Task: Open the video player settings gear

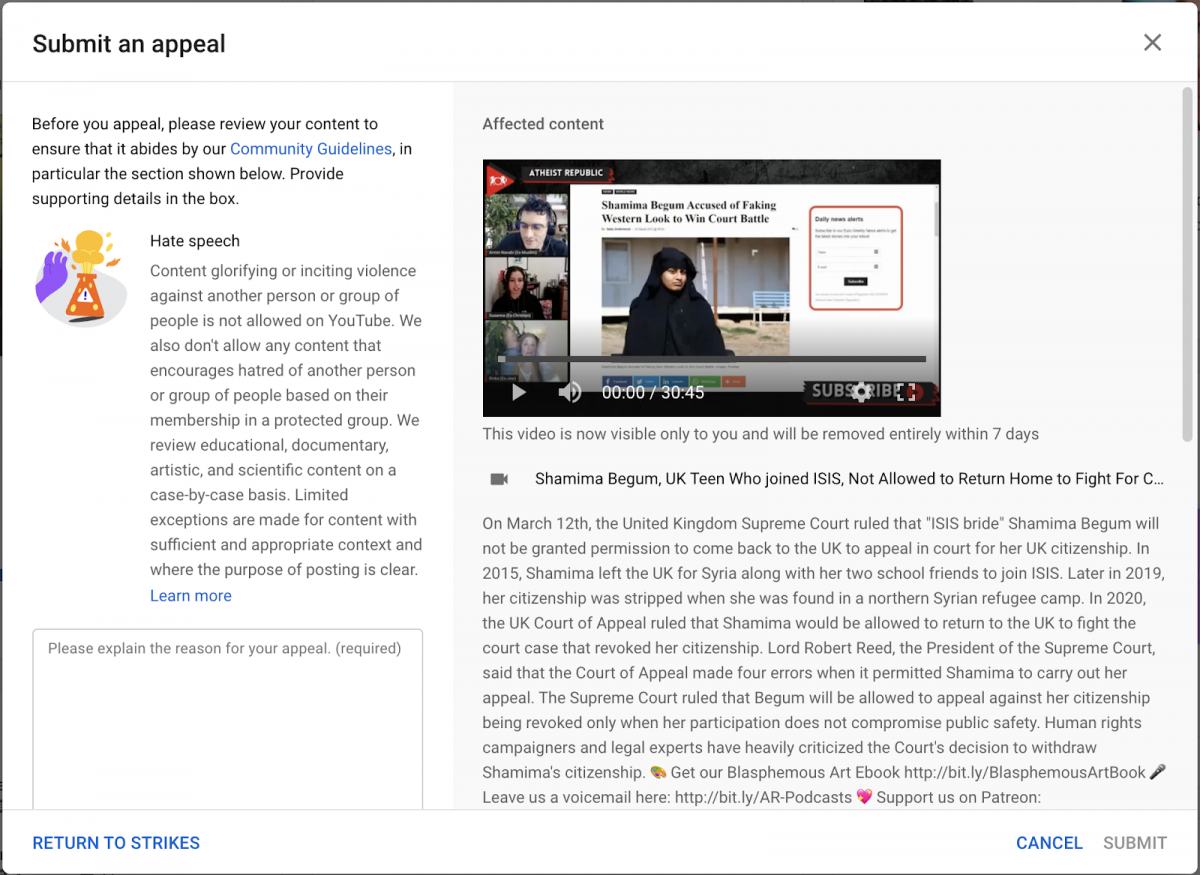Action: (x=862, y=392)
